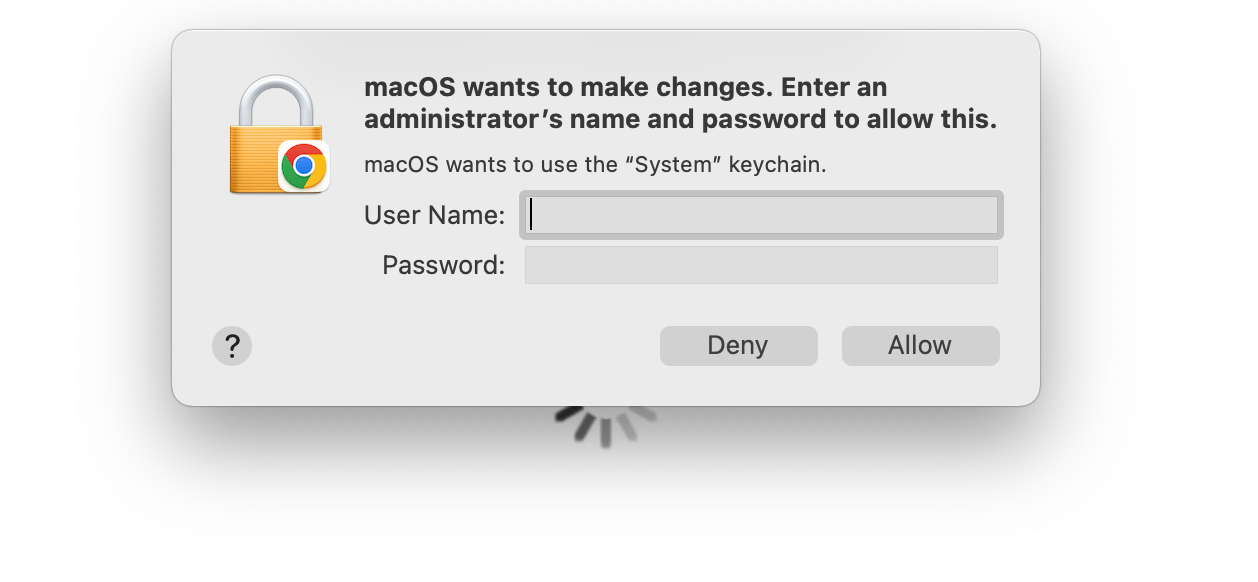This screenshot has height=582, width=1258.
Task: Click the heading line mentioning administrator's name
Action: [680, 120]
